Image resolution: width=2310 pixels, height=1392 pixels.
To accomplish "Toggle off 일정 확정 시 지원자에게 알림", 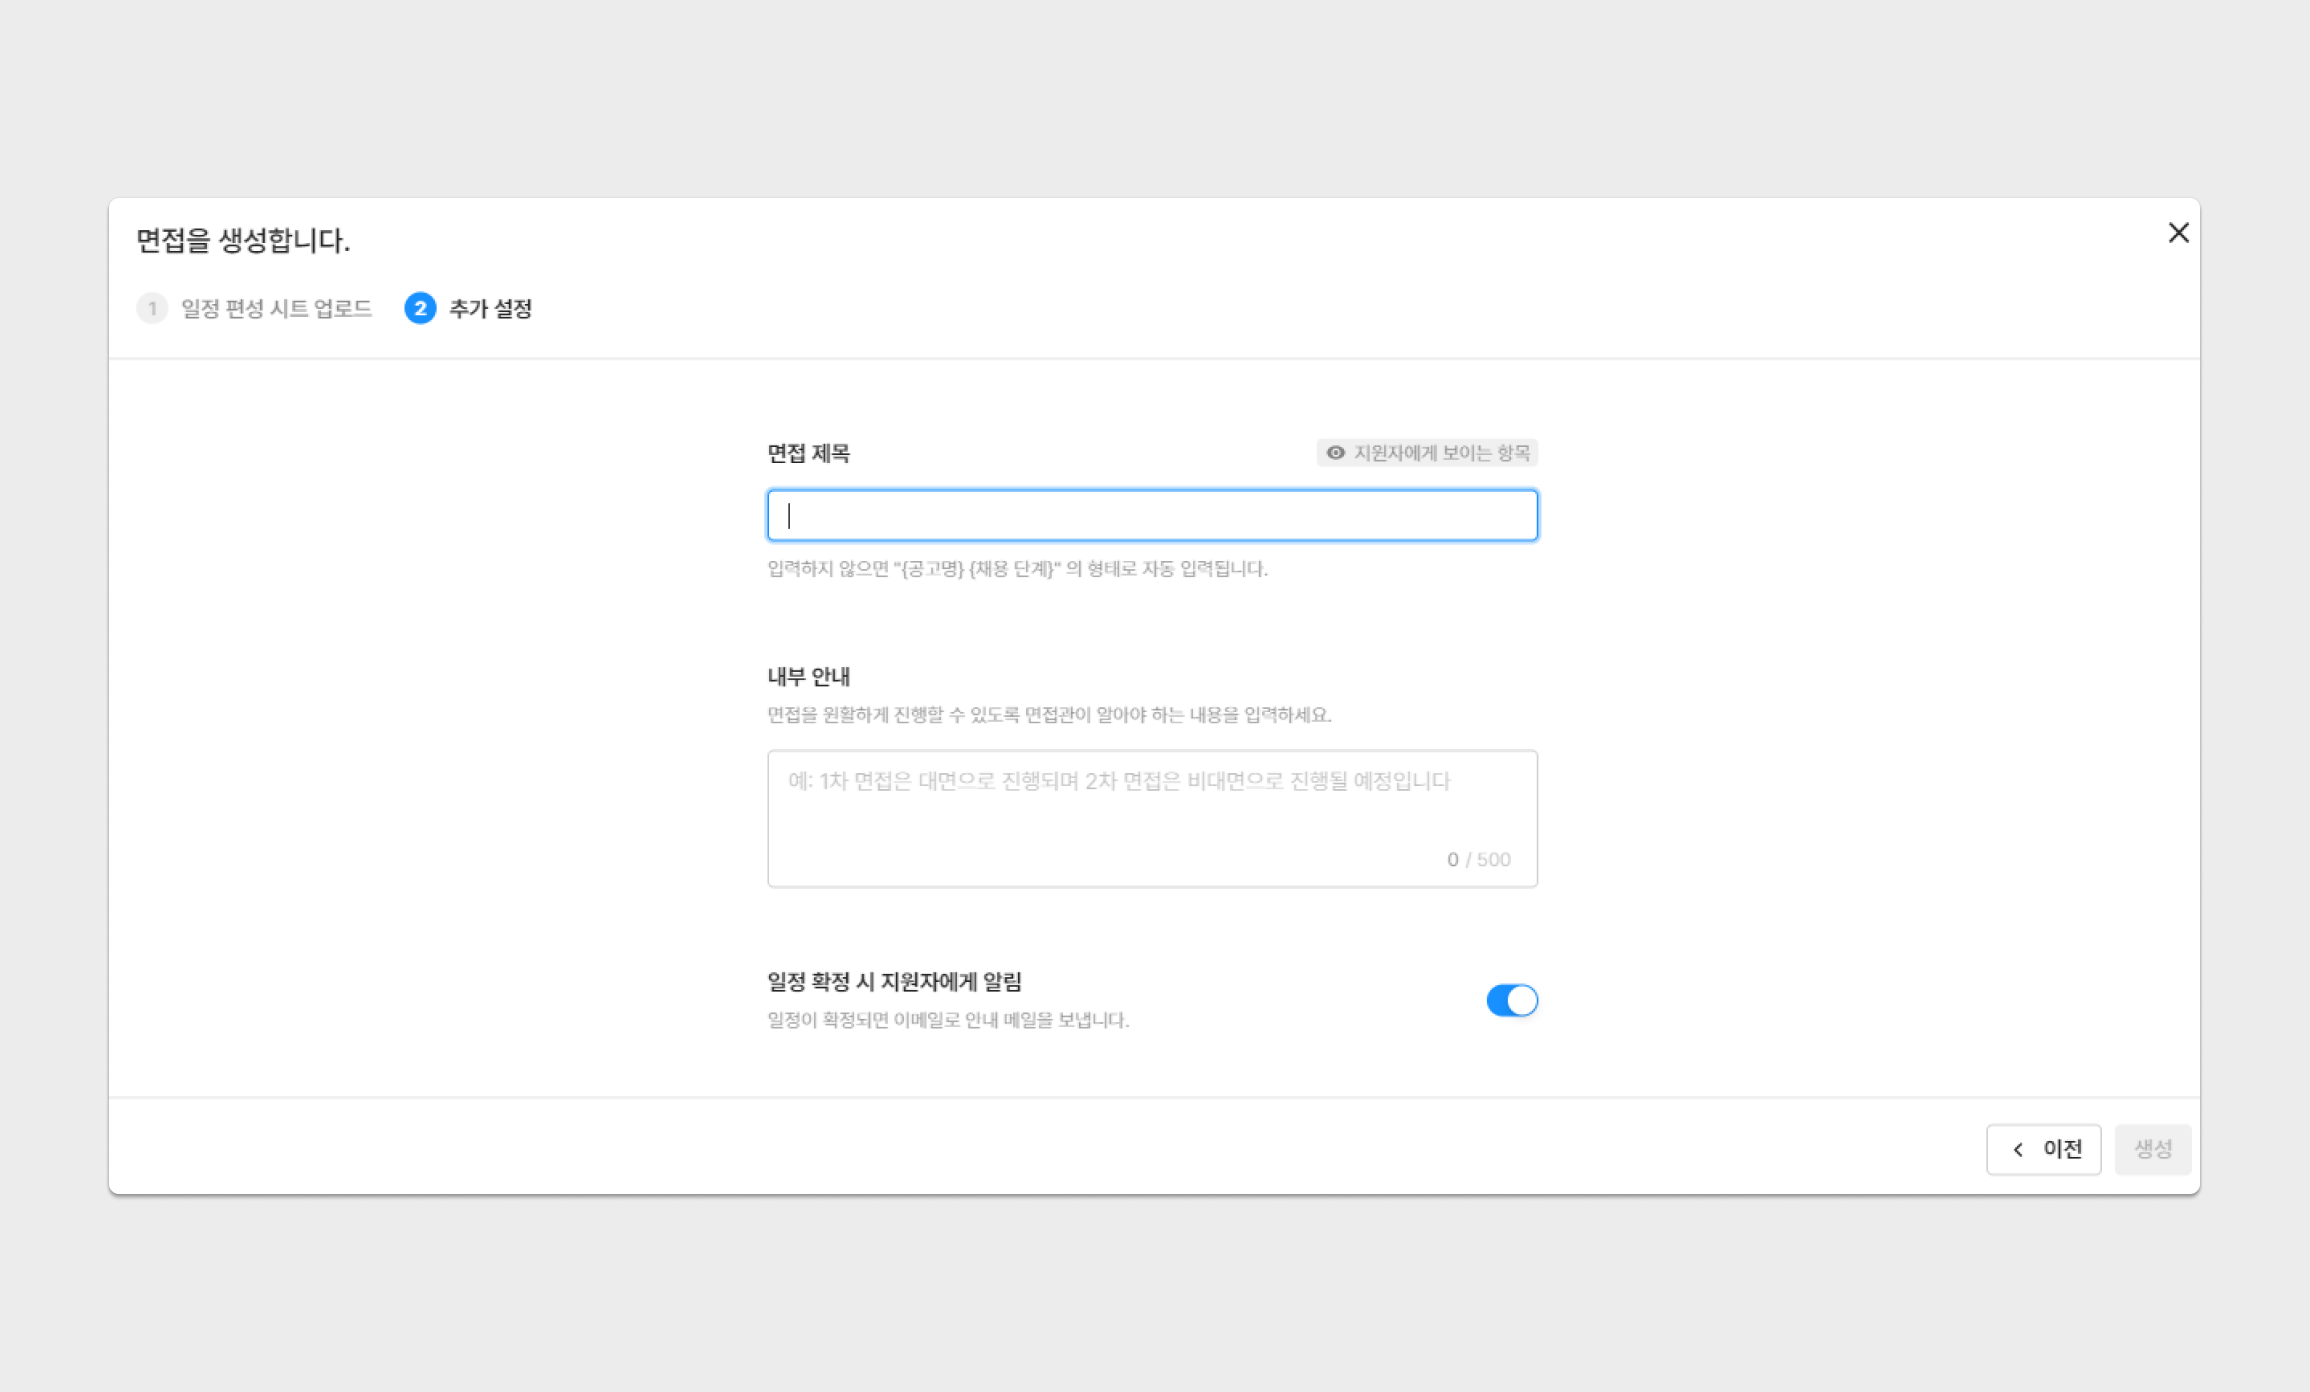I will (1511, 1000).
